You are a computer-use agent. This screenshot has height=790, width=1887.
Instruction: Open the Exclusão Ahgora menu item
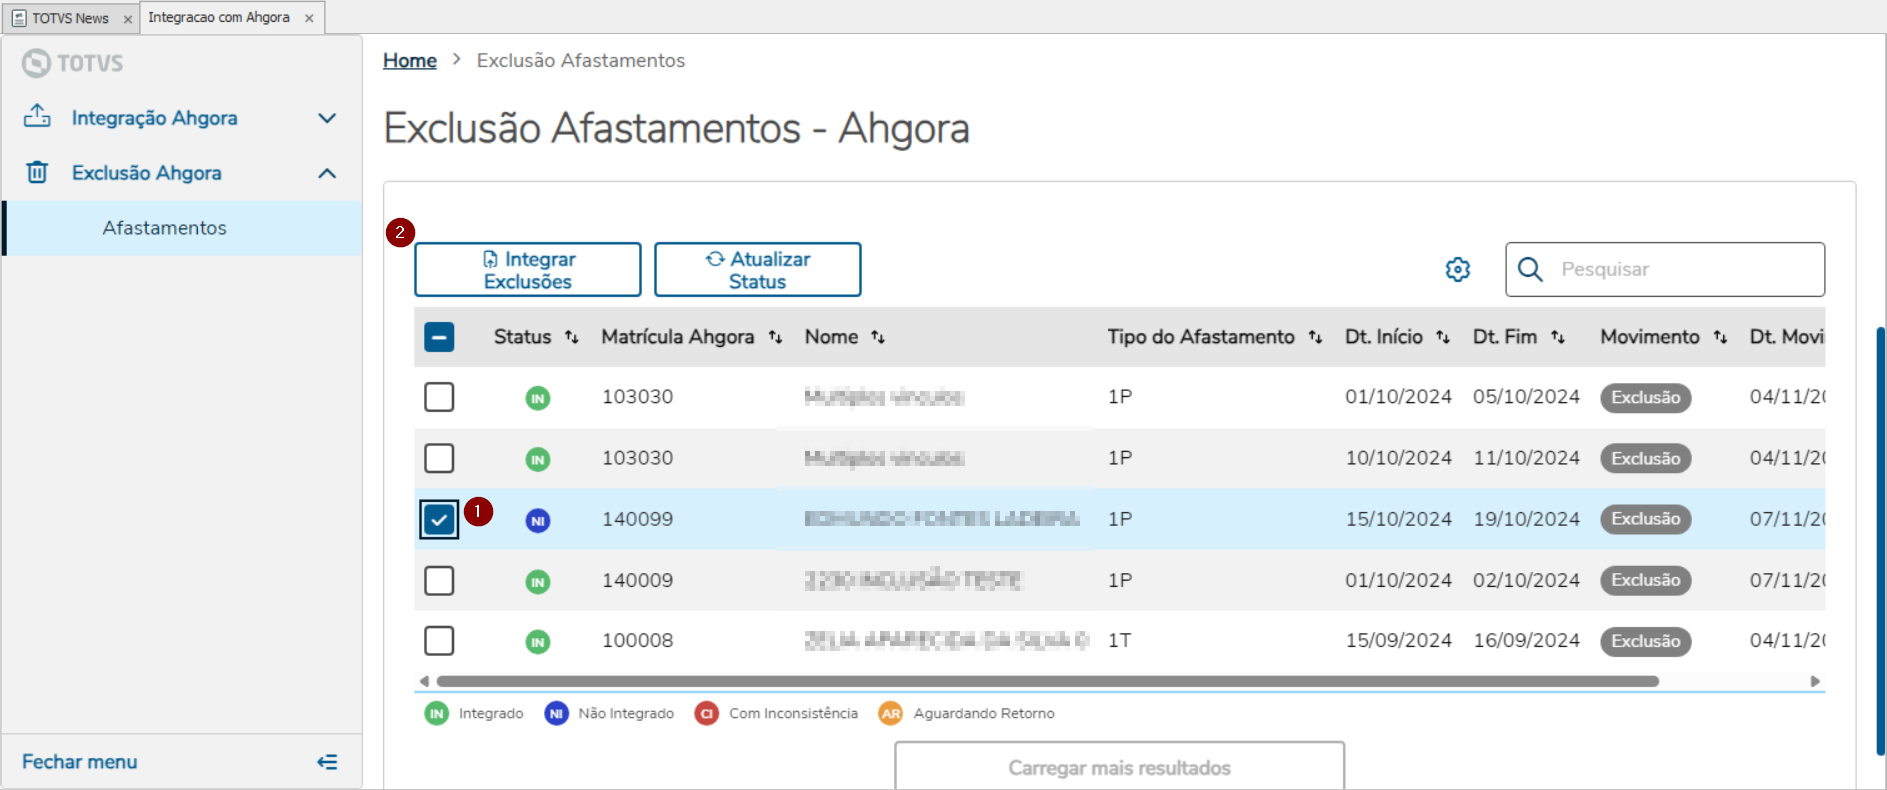coord(180,173)
